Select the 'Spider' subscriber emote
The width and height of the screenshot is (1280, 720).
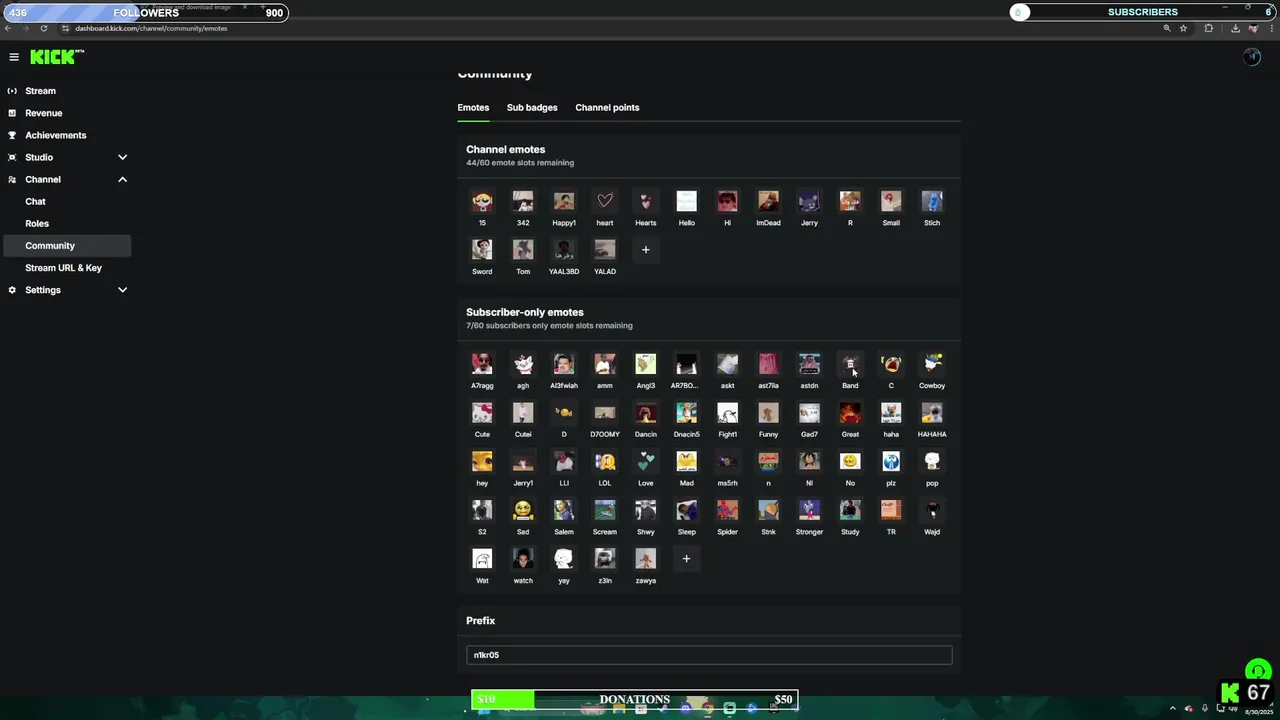coord(727,511)
